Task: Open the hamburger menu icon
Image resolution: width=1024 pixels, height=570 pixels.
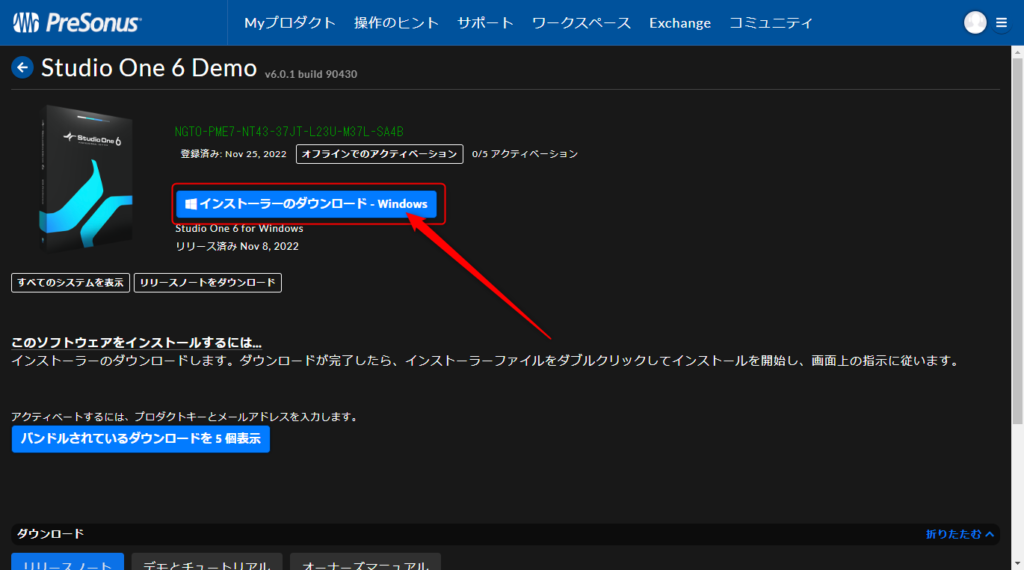Action: 1001,23
